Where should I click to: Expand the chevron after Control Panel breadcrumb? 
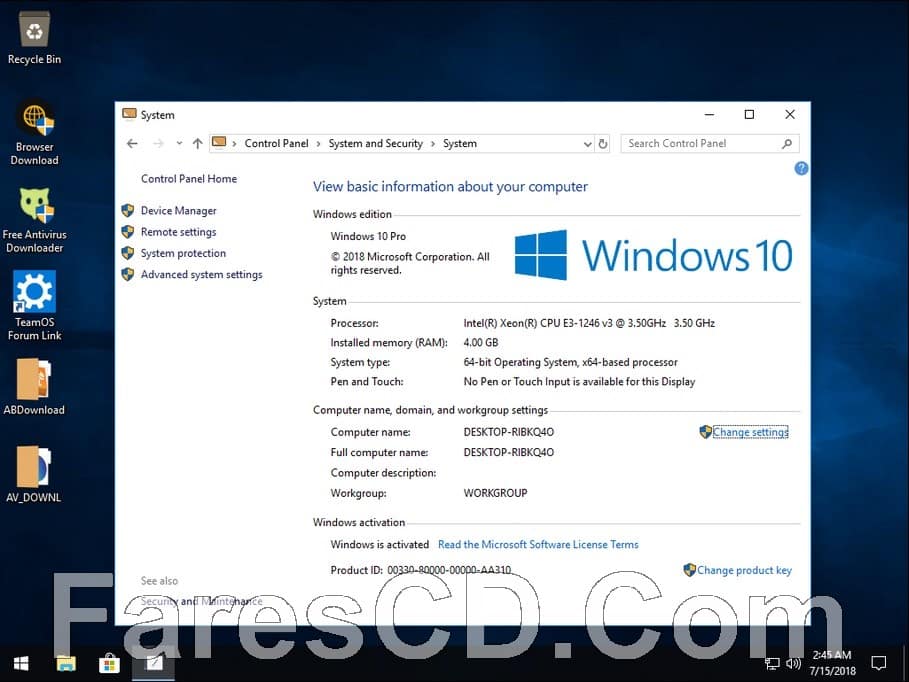coord(318,144)
